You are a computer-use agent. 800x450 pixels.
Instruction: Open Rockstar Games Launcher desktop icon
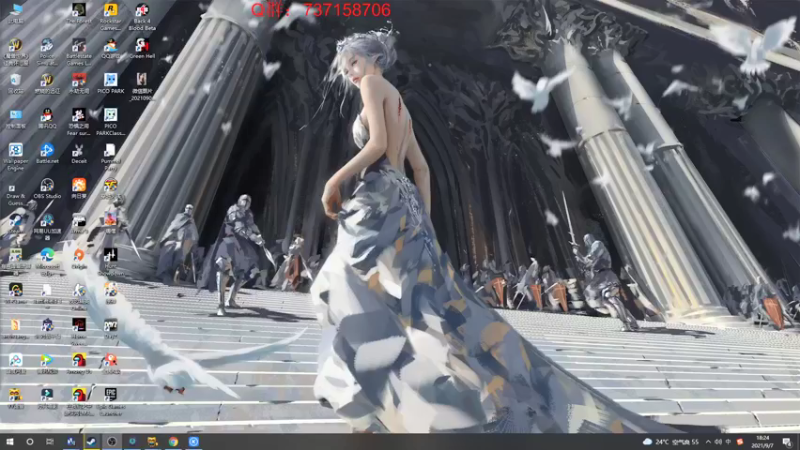110,16
